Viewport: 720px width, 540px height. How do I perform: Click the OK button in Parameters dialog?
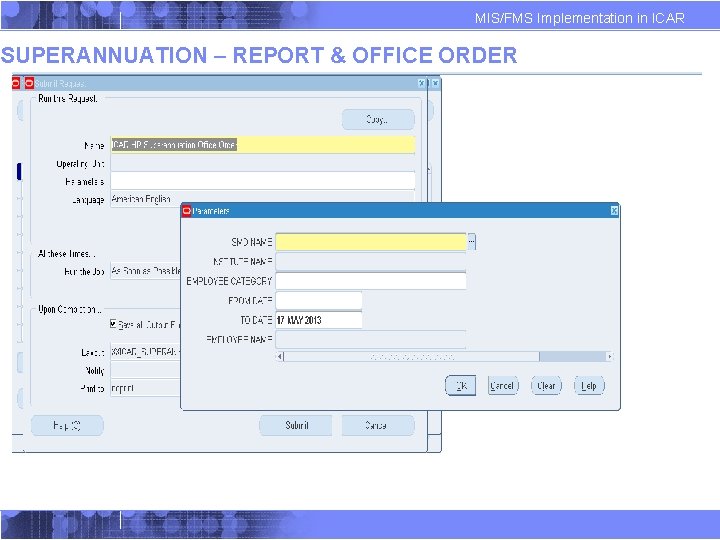[x=460, y=386]
